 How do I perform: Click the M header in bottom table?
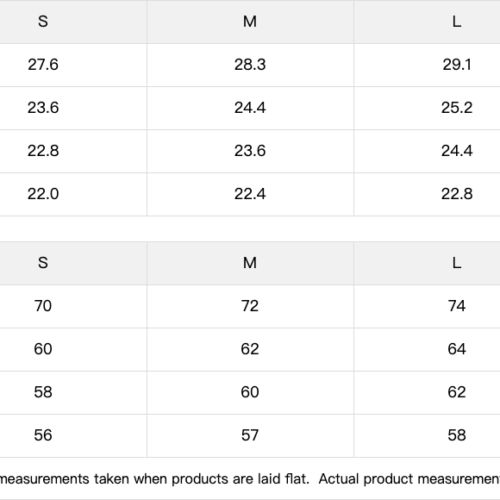(250, 263)
